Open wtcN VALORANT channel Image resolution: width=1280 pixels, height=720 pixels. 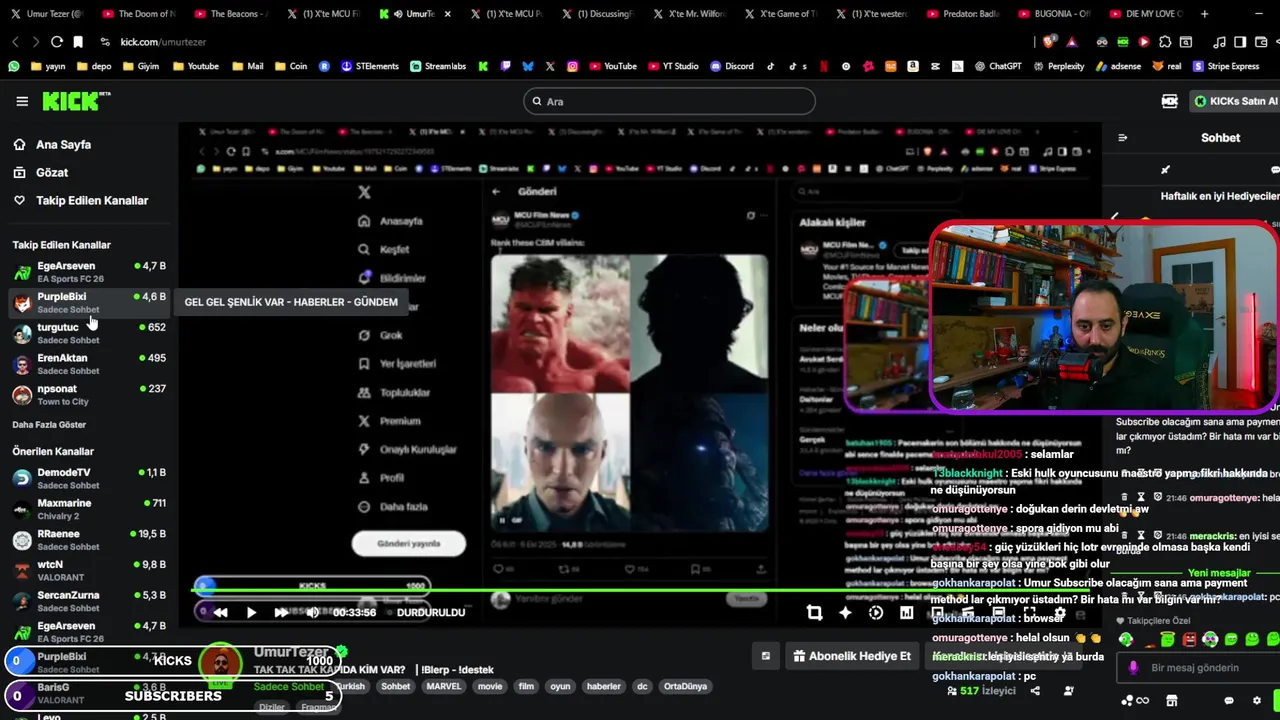pyautogui.click(x=88, y=571)
